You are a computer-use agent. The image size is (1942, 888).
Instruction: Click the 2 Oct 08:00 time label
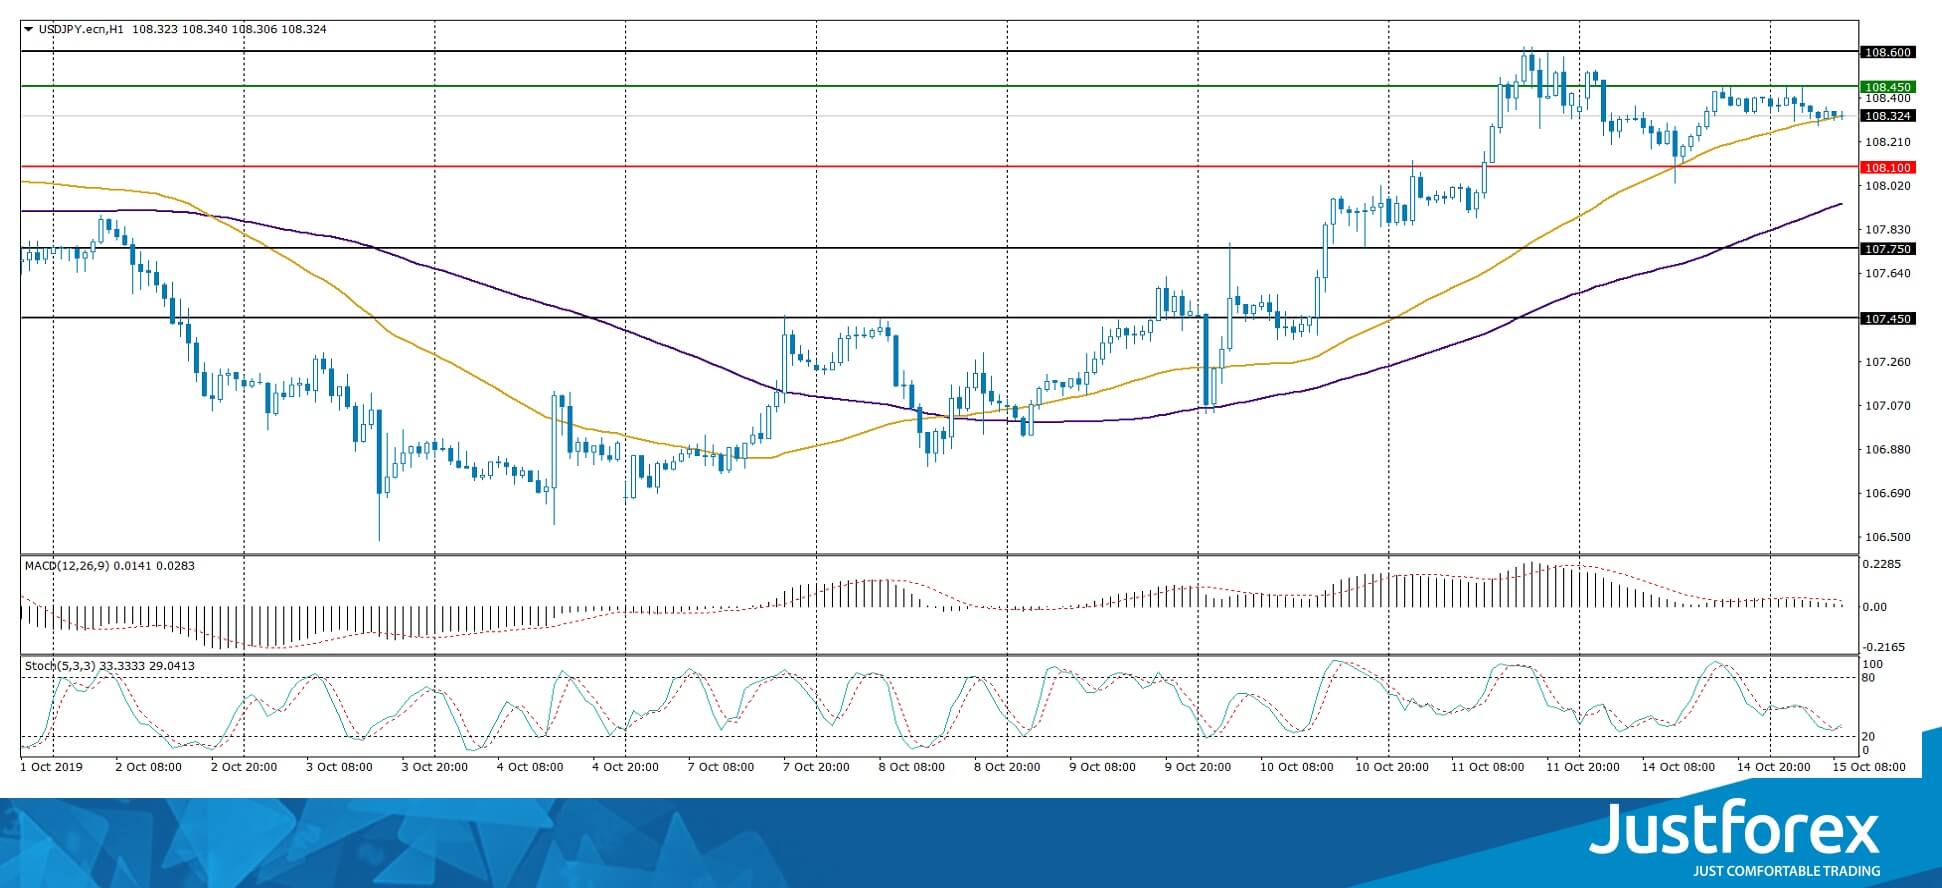coord(149,768)
